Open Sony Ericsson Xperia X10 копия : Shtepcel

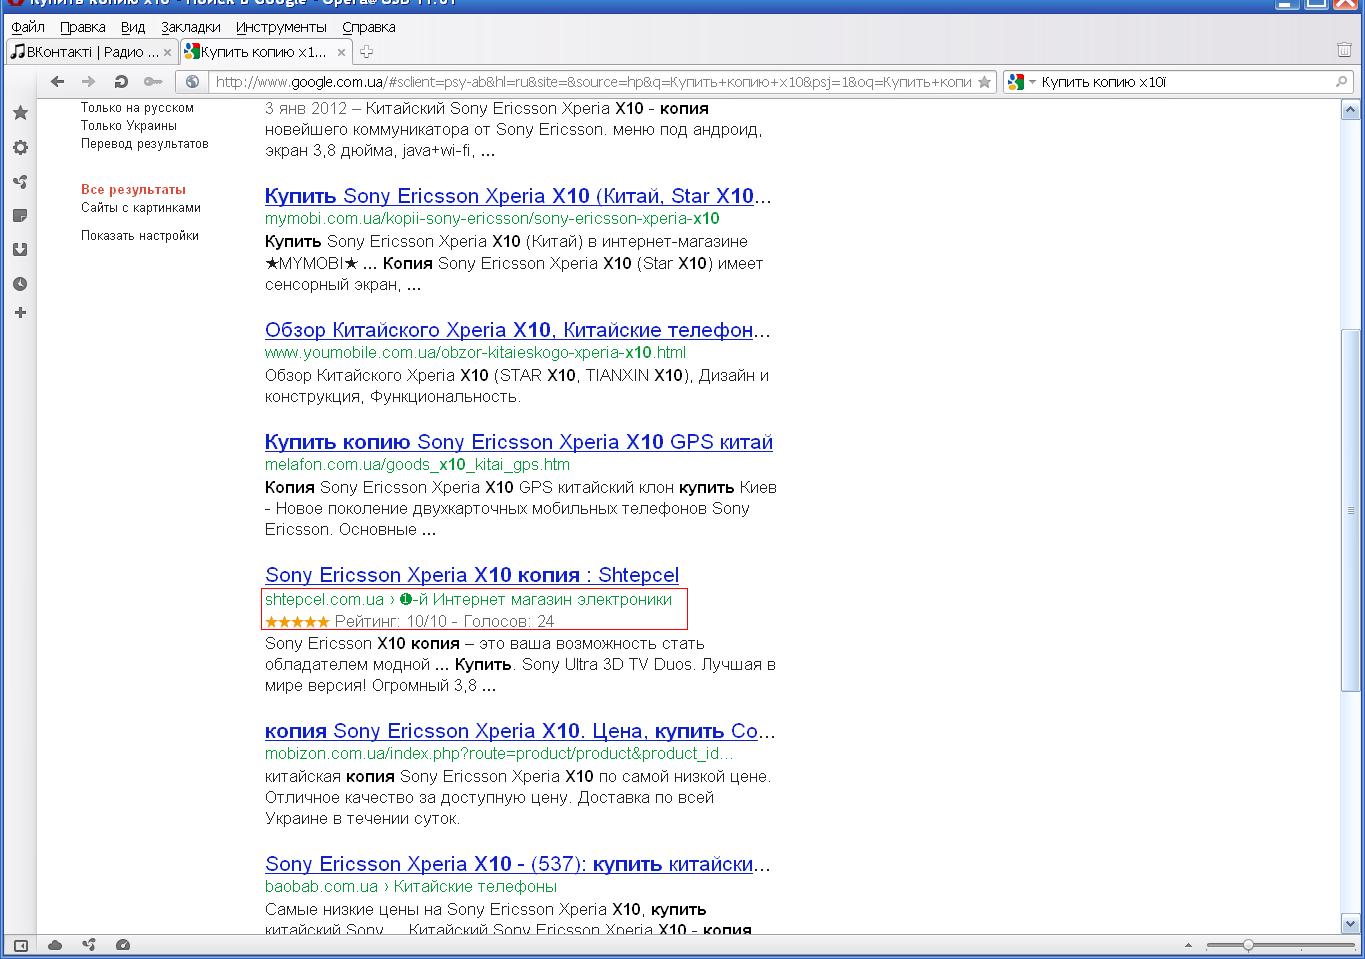click(x=472, y=575)
